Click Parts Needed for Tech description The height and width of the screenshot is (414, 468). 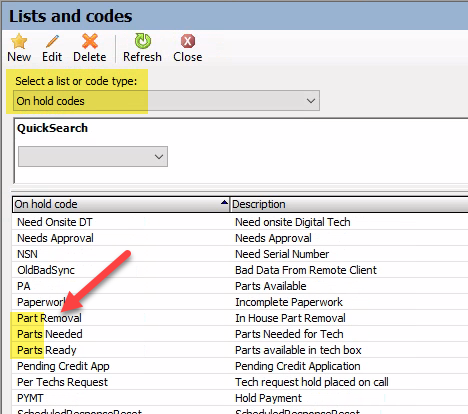289,334
